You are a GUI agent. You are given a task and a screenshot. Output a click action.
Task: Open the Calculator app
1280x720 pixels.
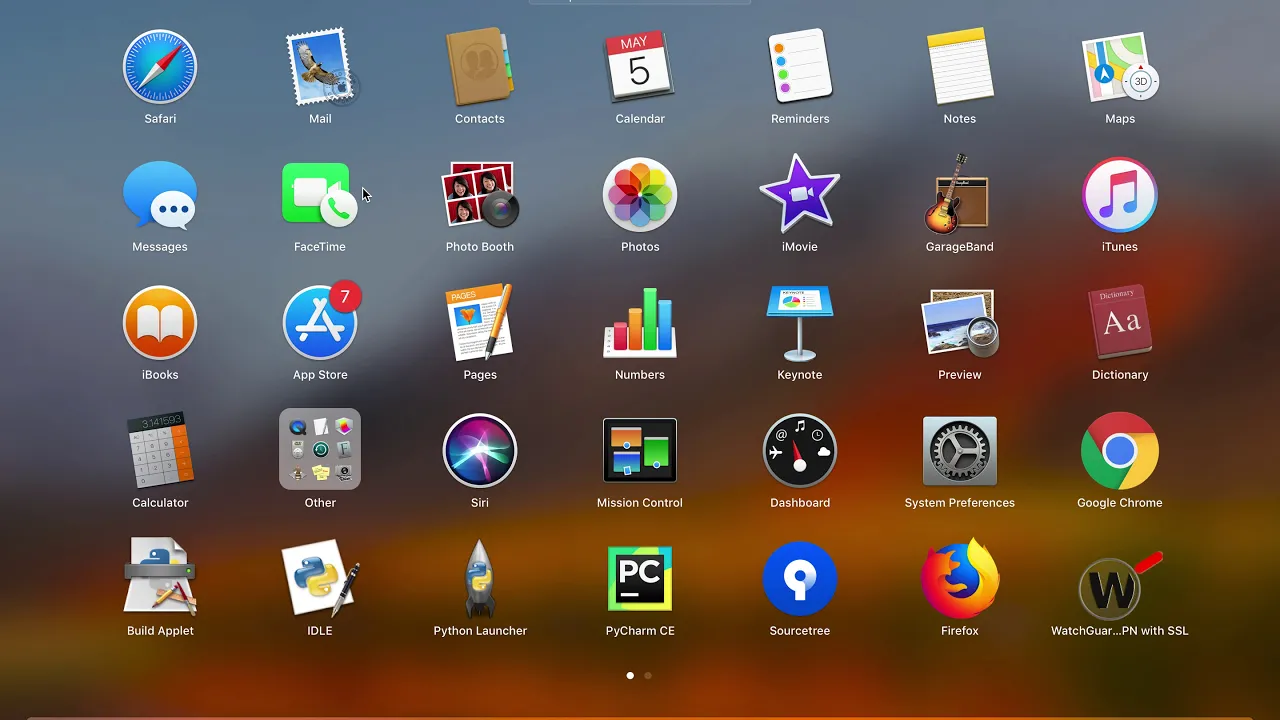pos(160,451)
